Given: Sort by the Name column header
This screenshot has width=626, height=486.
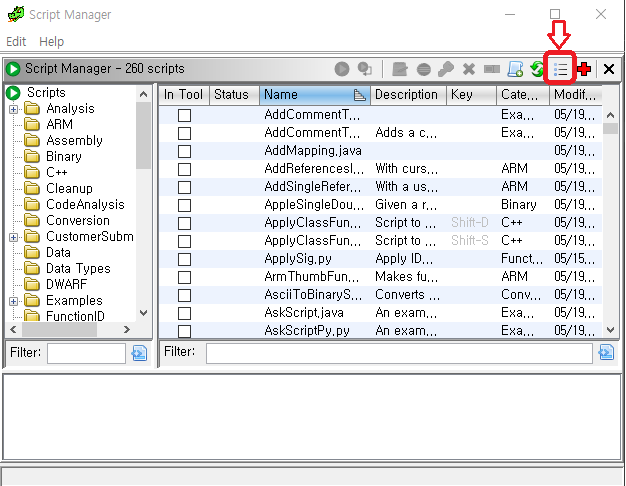Looking at the screenshot, I should (315, 95).
